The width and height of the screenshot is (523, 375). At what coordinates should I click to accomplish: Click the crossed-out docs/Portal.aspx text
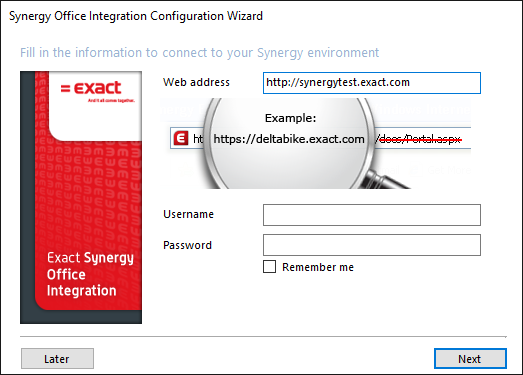pos(418,139)
